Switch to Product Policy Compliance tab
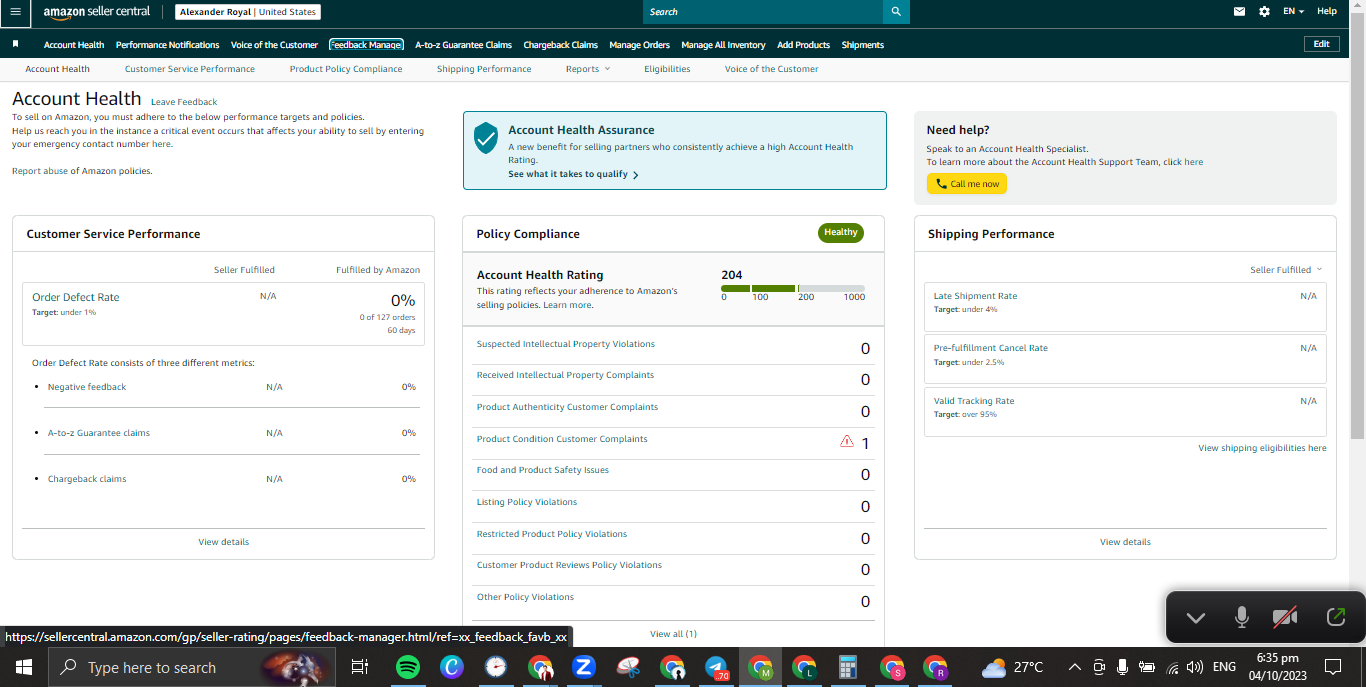1366x687 pixels. [346, 69]
